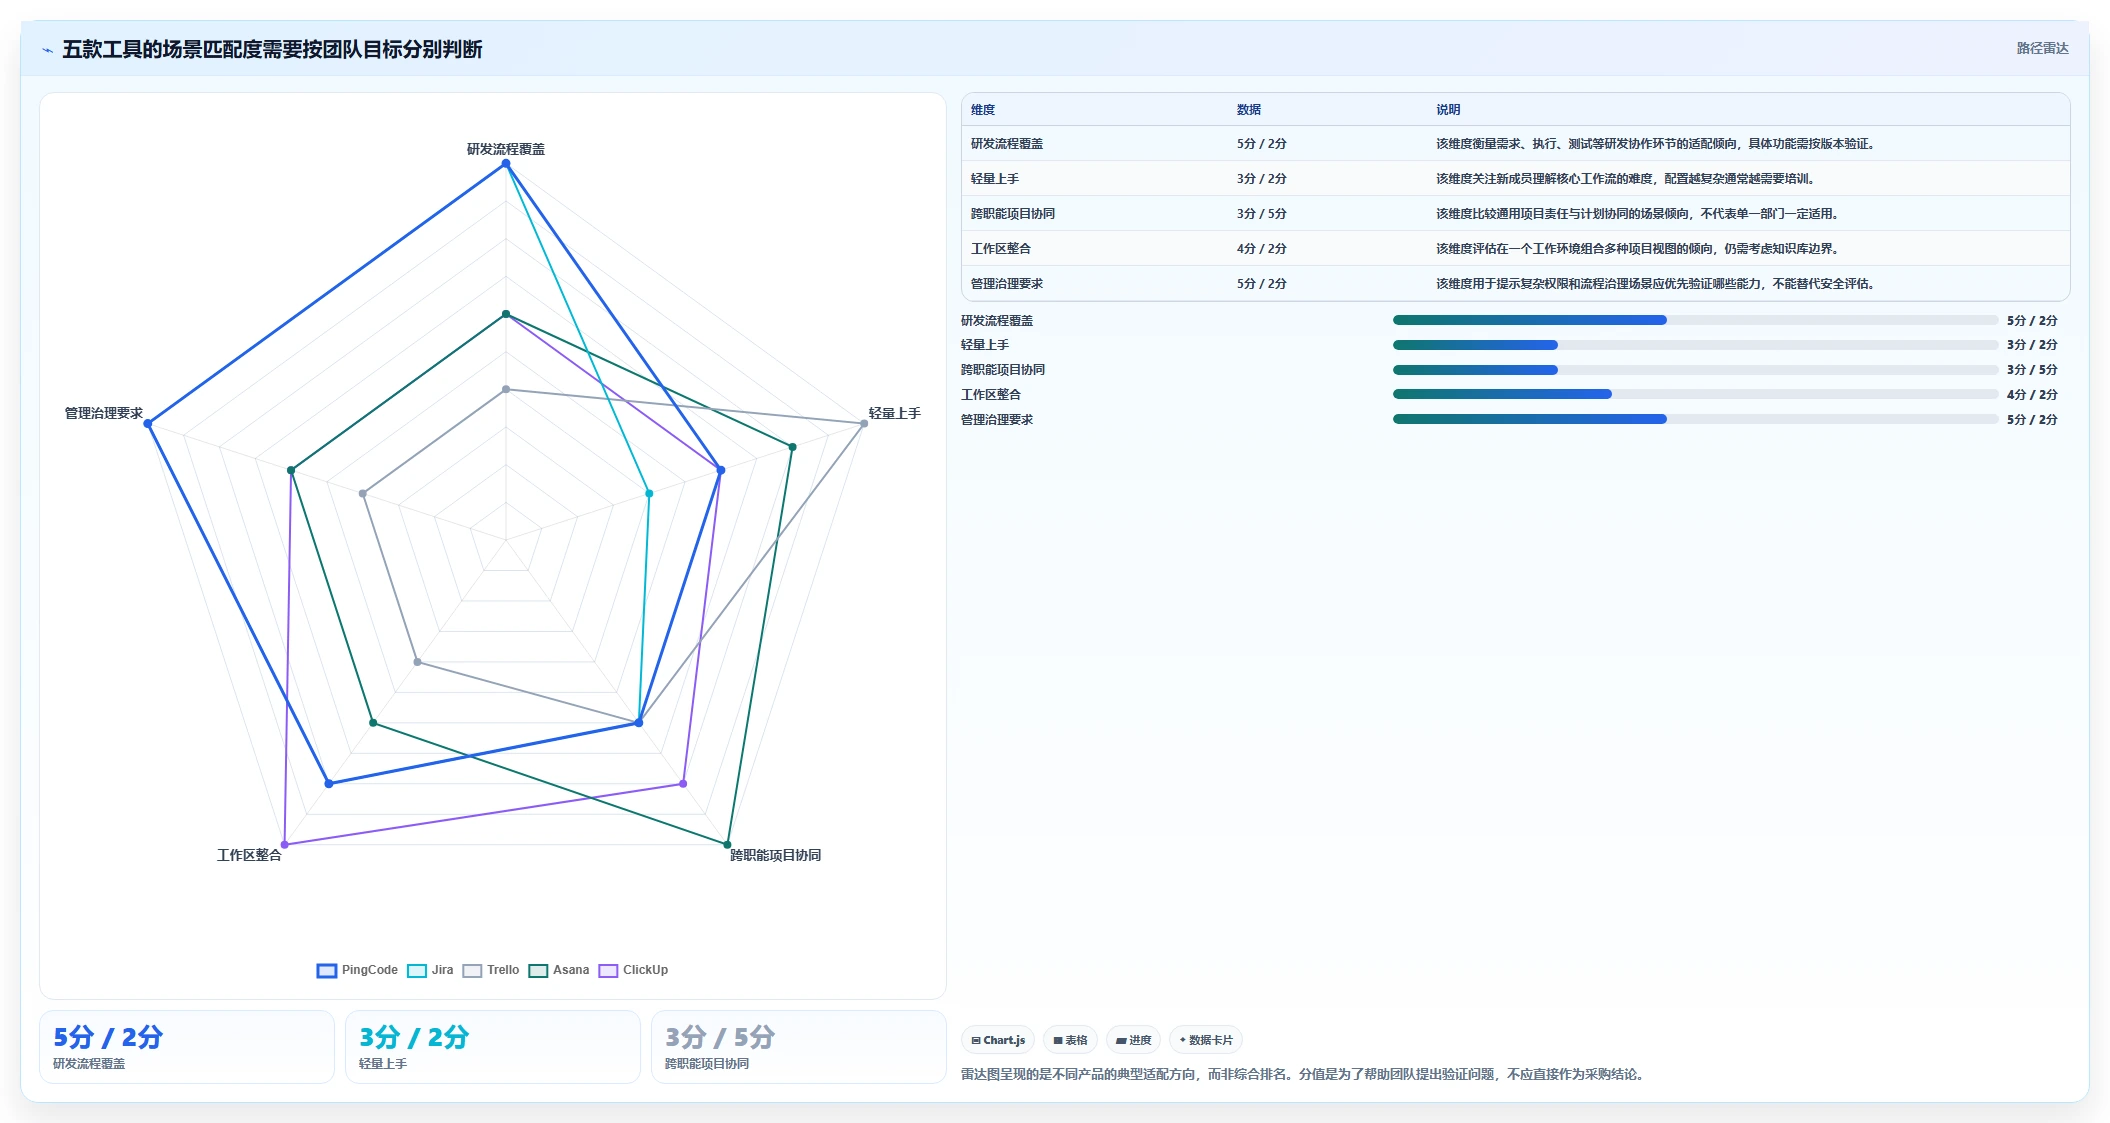
Task: Select the 表格 chip
Action: point(1070,1040)
